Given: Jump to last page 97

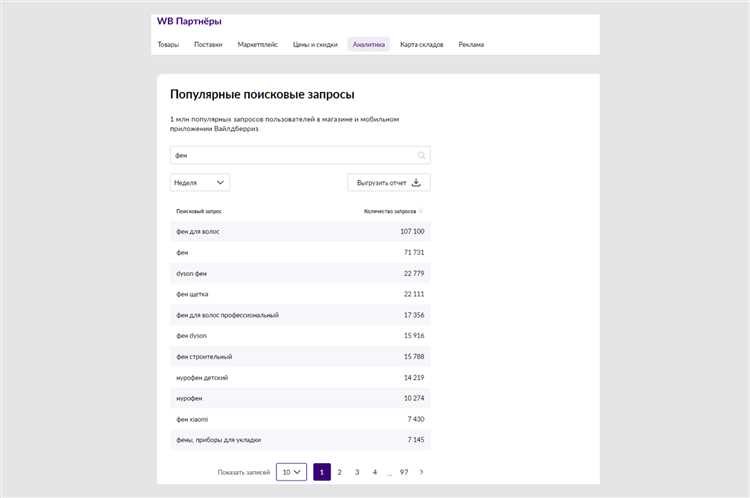Looking at the screenshot, I should (x=404, y=472).
